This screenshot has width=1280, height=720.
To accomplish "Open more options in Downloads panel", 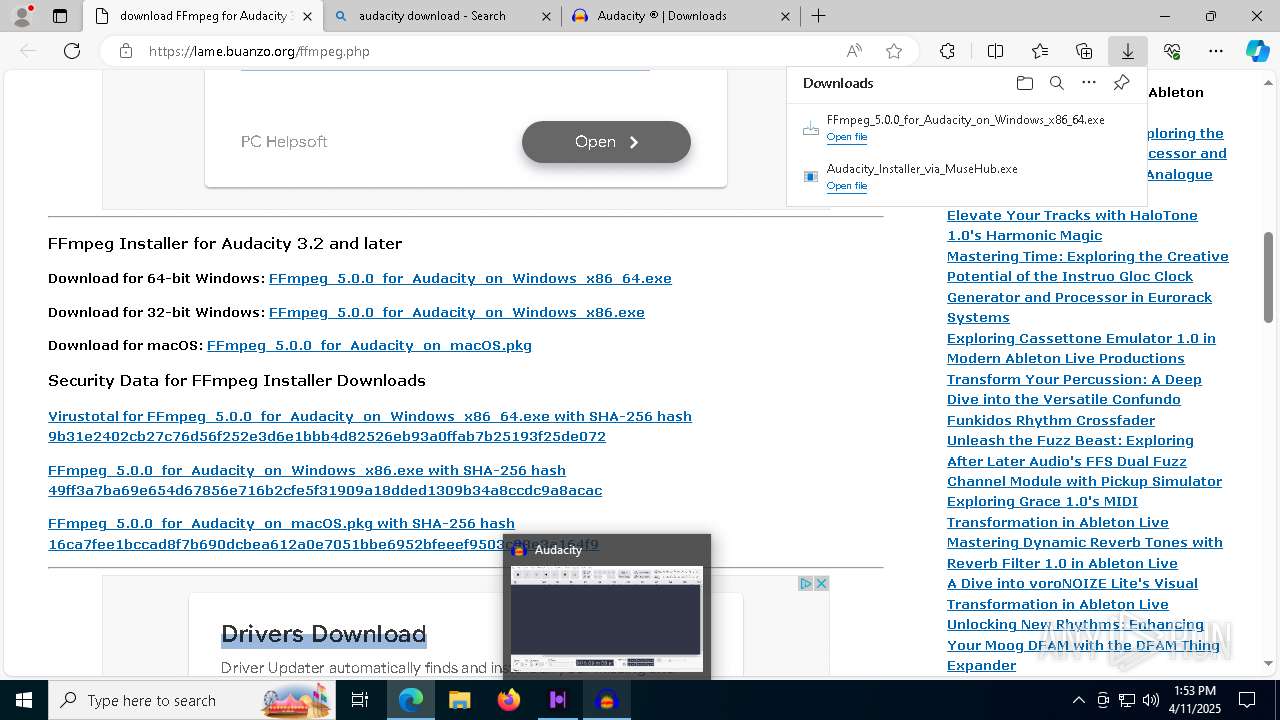I will pos(1089,83).
